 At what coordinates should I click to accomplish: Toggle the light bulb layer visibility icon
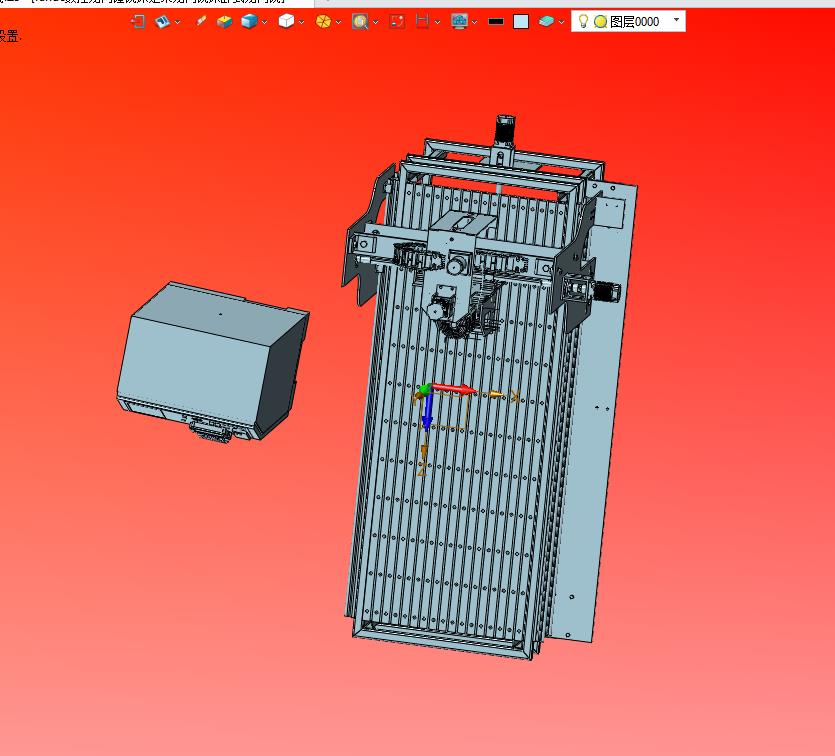583,21
